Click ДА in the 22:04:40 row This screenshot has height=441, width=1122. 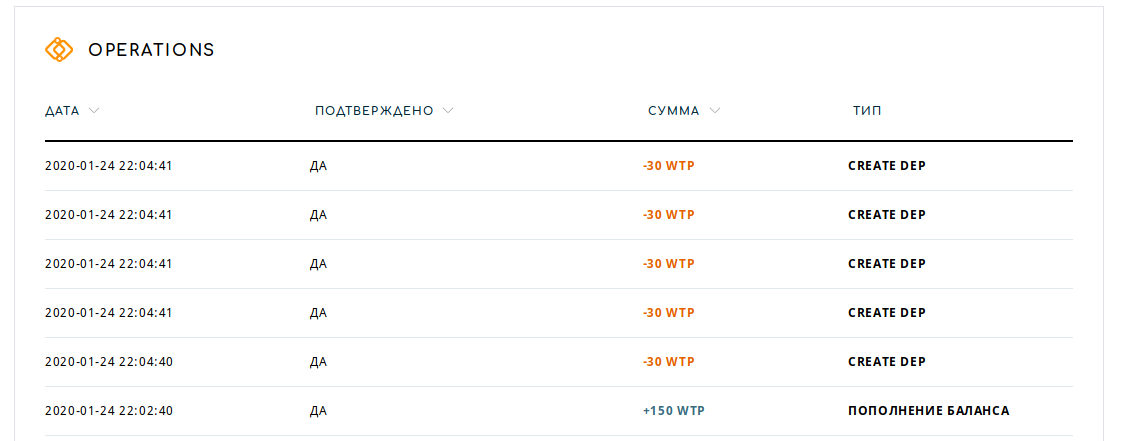[x=318, y=363]
